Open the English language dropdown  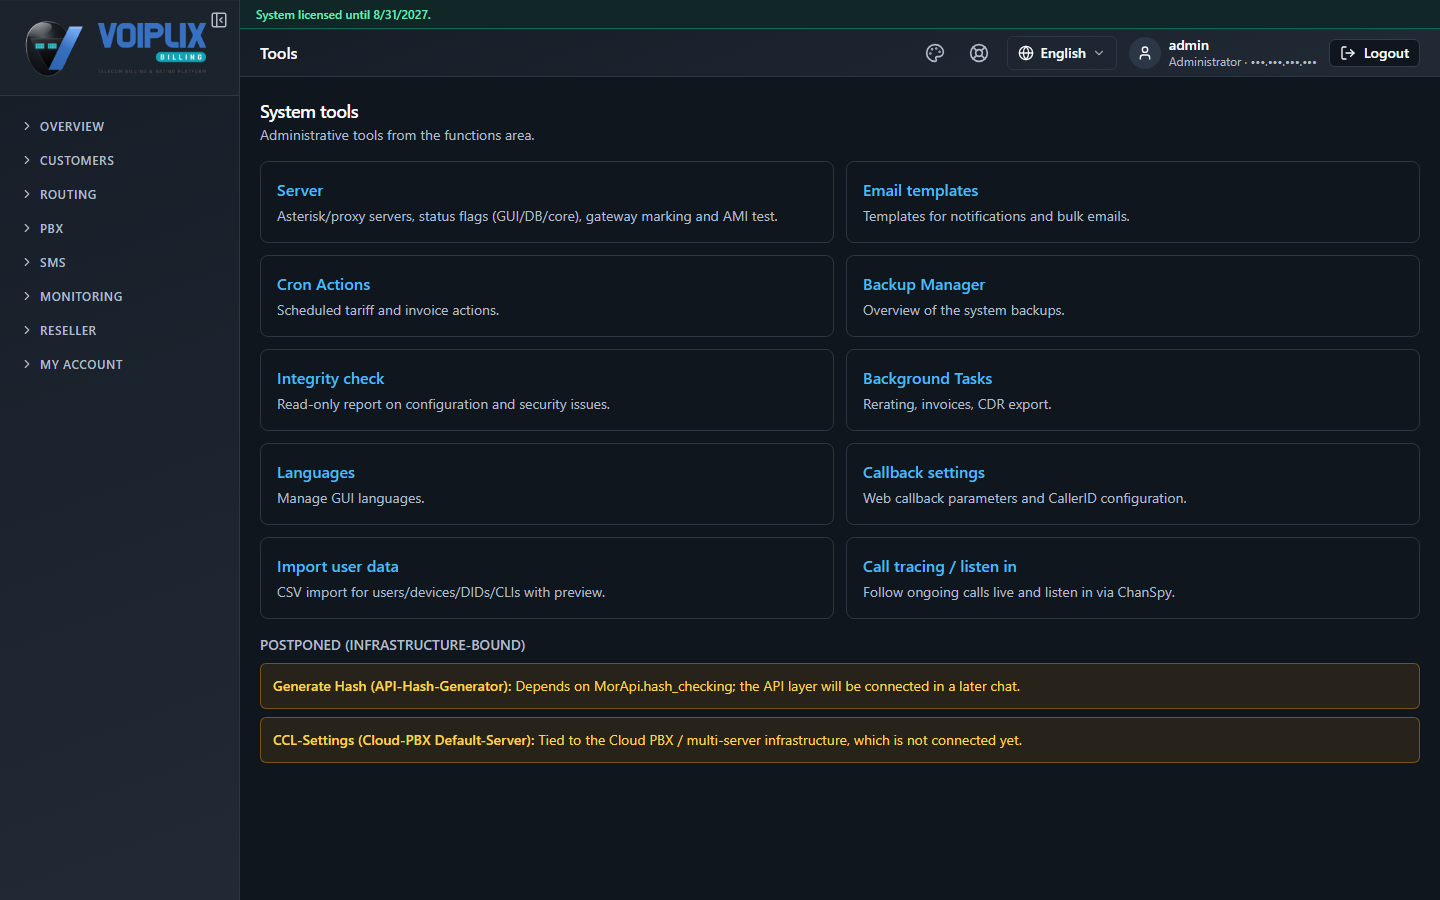[x=1061, y=53]
